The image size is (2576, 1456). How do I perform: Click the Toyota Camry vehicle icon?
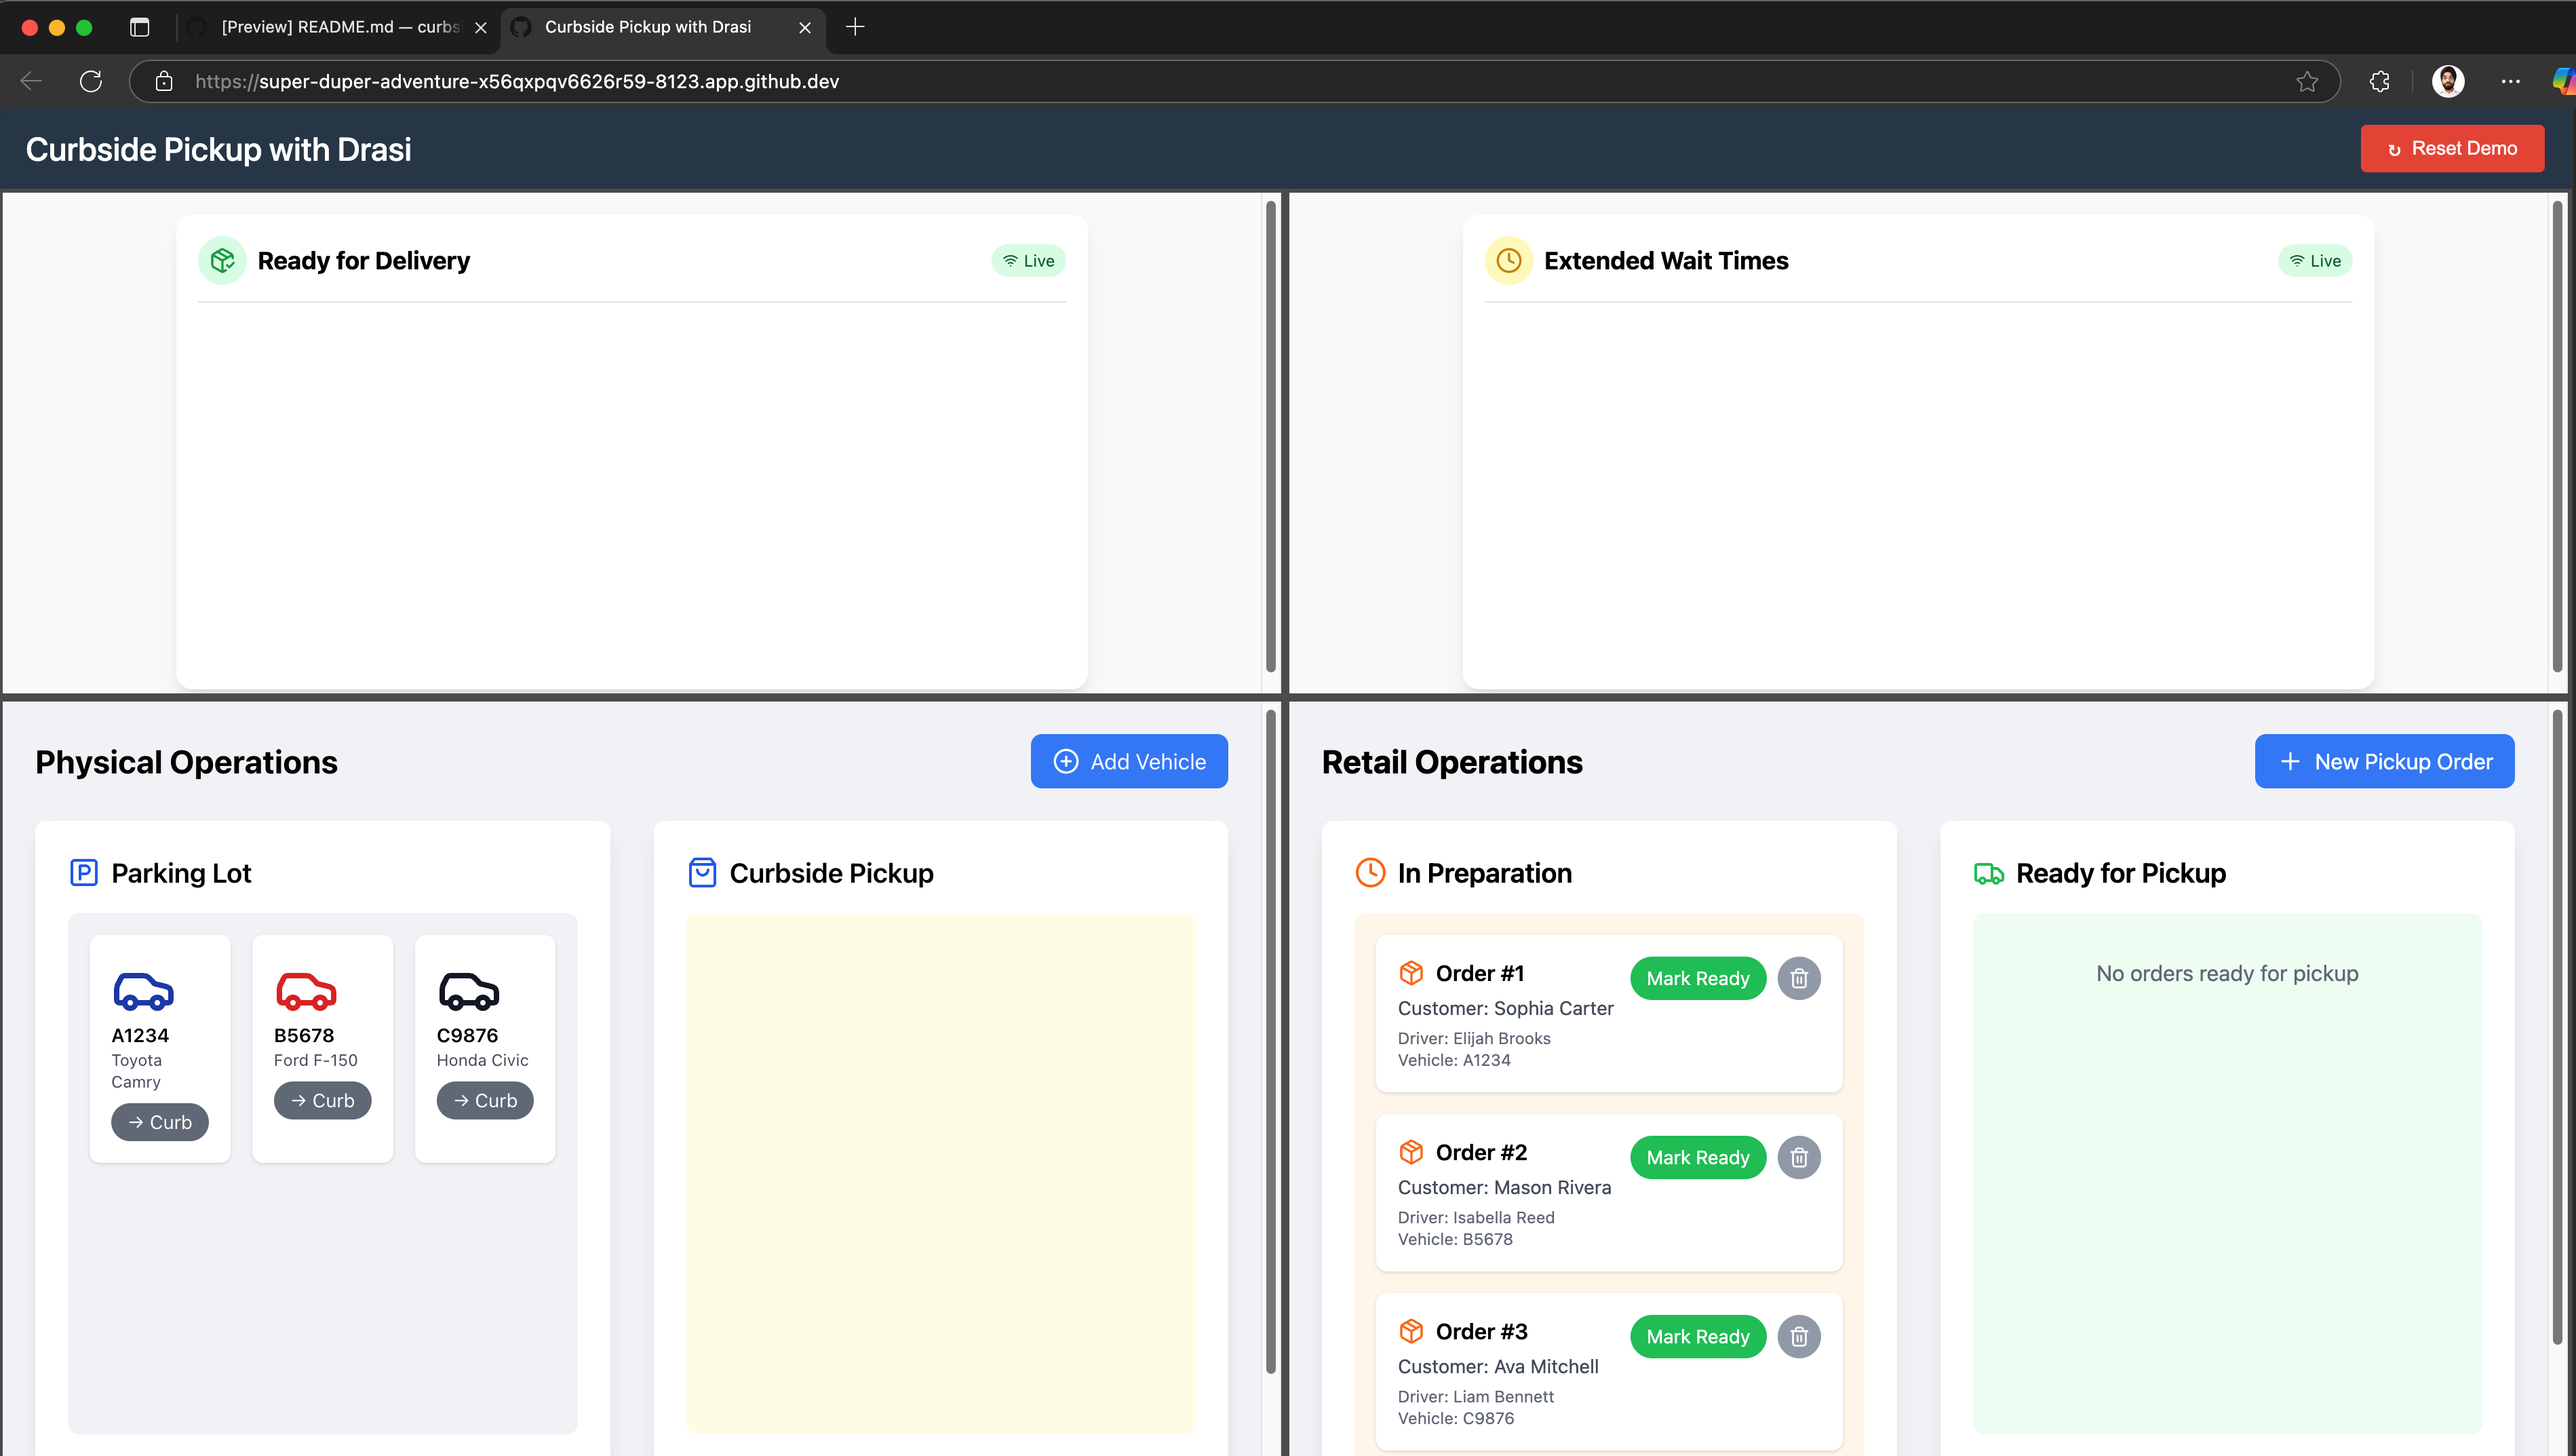[143, 990]
